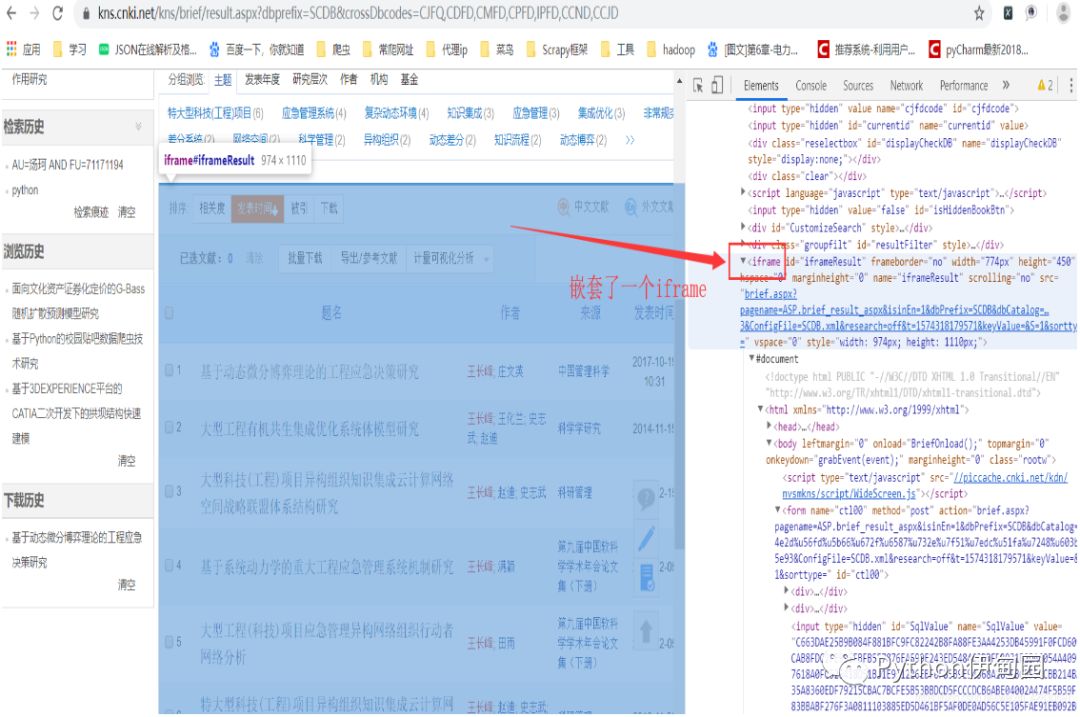Open the 特大型科技(工程)项目(6) topic link
Screen dimensions: 1080x717
(216, 113)
